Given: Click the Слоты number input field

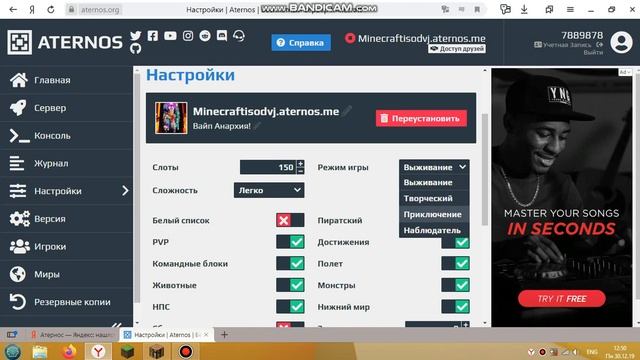Looking at the screenshot, I should 268,167.
